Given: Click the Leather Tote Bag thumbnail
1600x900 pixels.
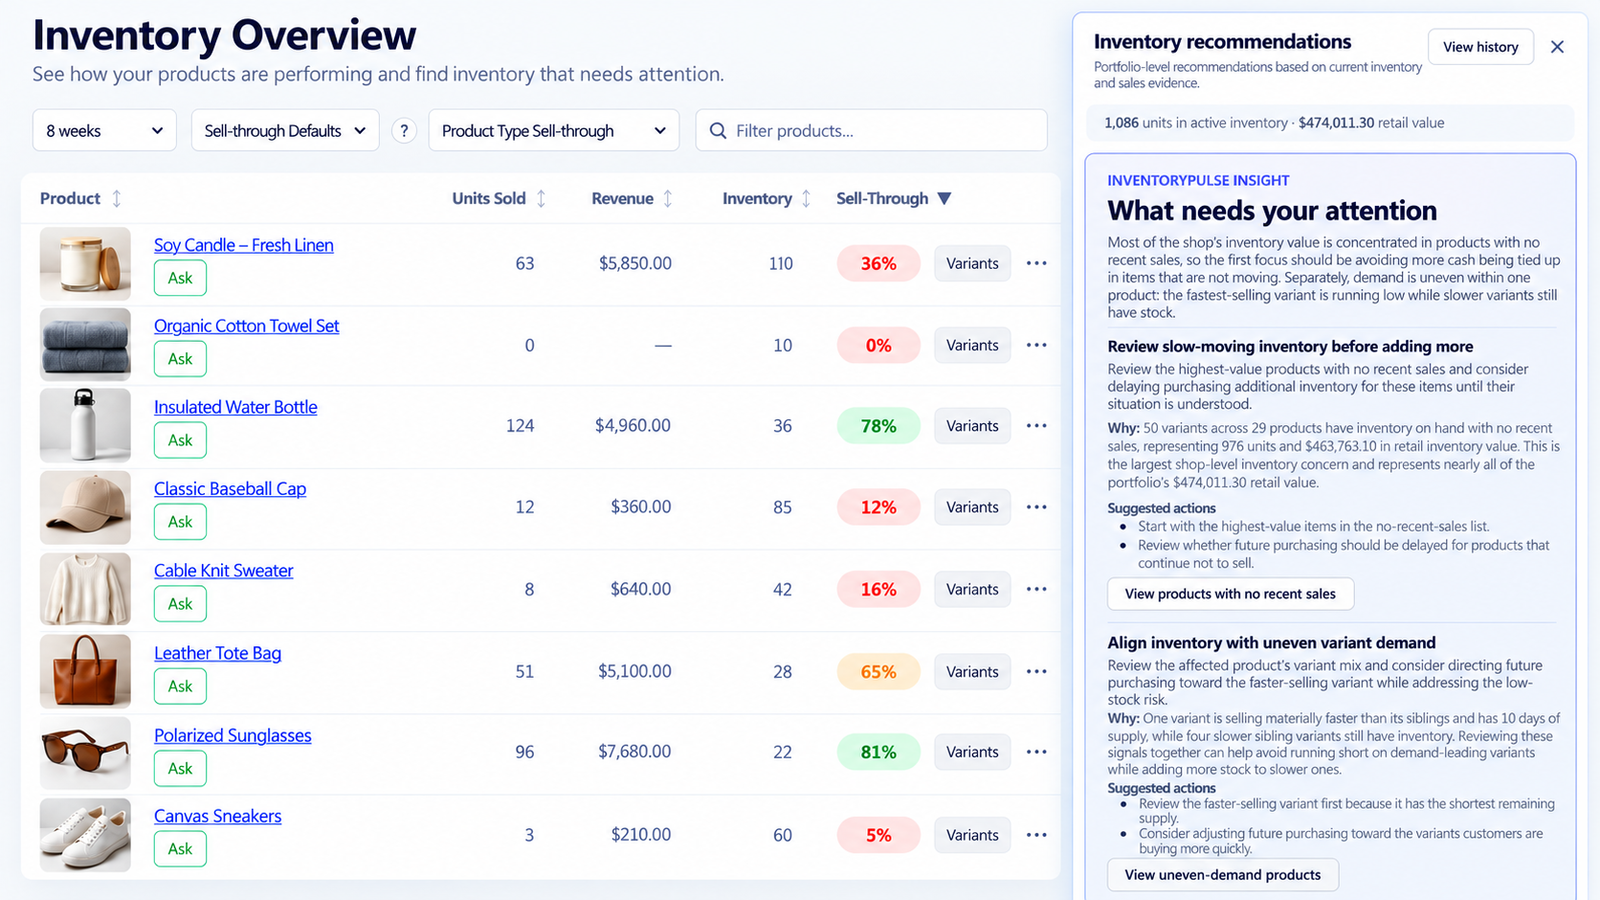Looking at the screenshot, I should (x=85, y=671).
